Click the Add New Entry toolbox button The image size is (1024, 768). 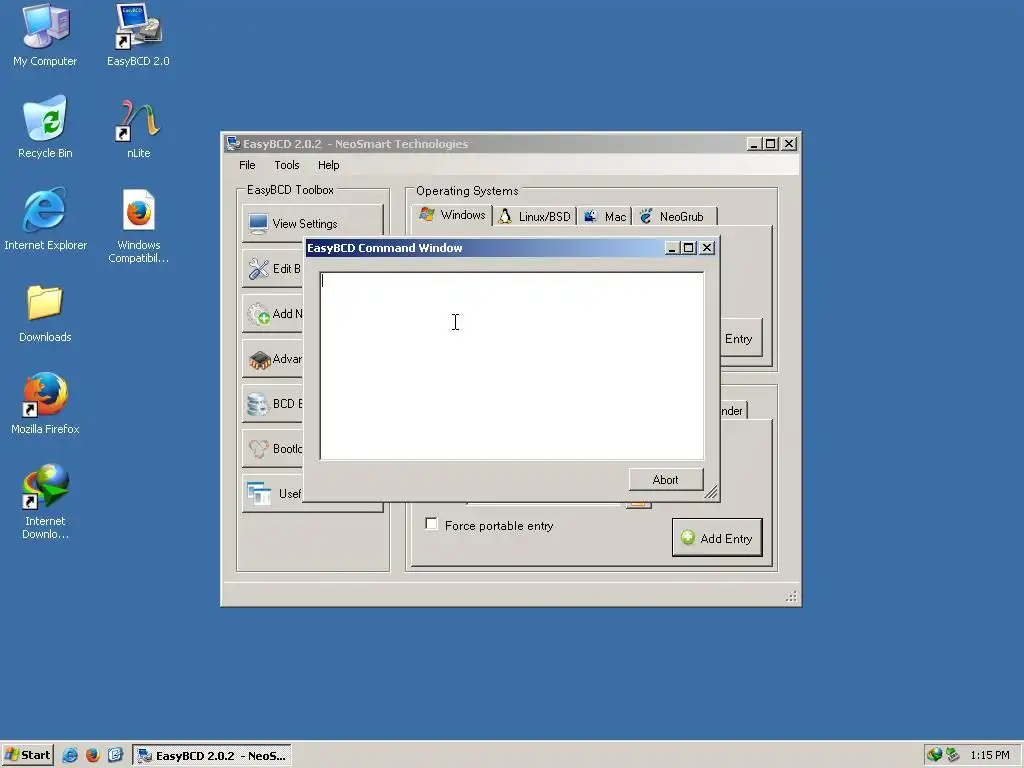click(x=273, y=313)
